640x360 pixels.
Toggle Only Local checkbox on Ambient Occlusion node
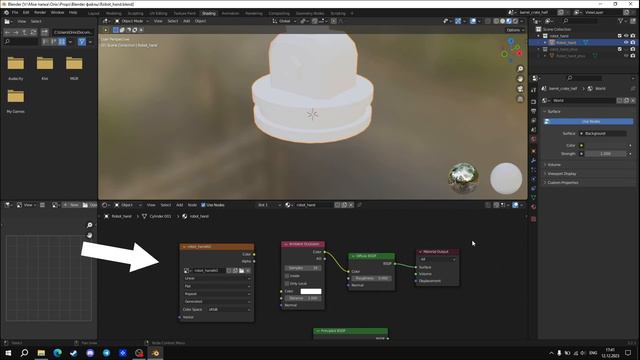[287, 284]
